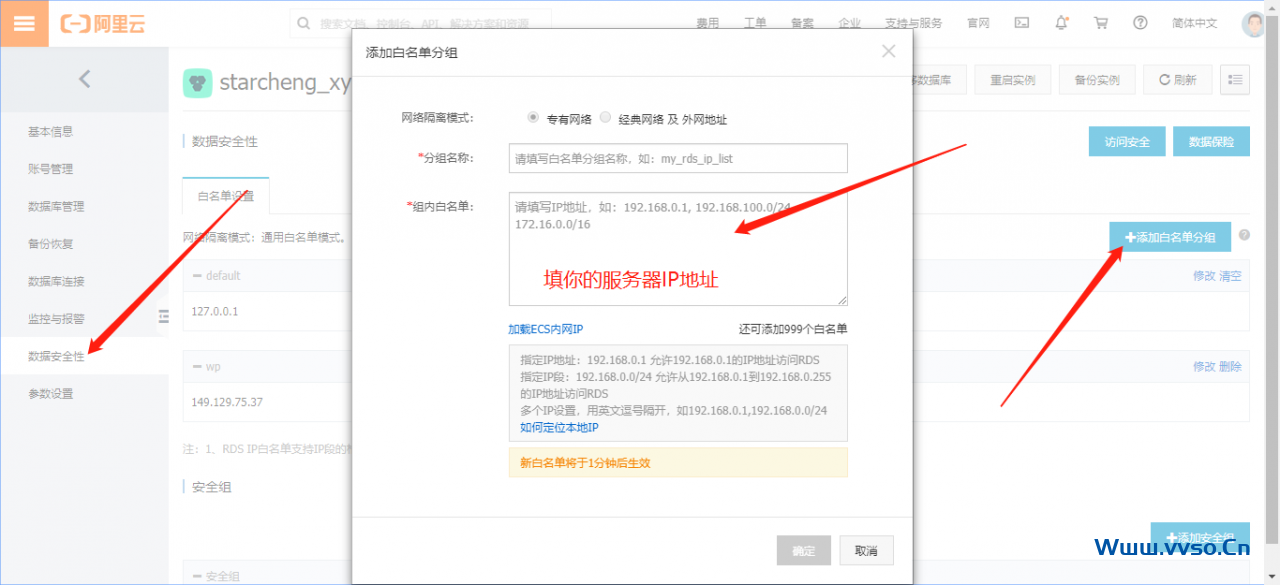Open the 简体中文 language selector
The height and width of the screenshot is (585, 1280).
click(1194, 23)
